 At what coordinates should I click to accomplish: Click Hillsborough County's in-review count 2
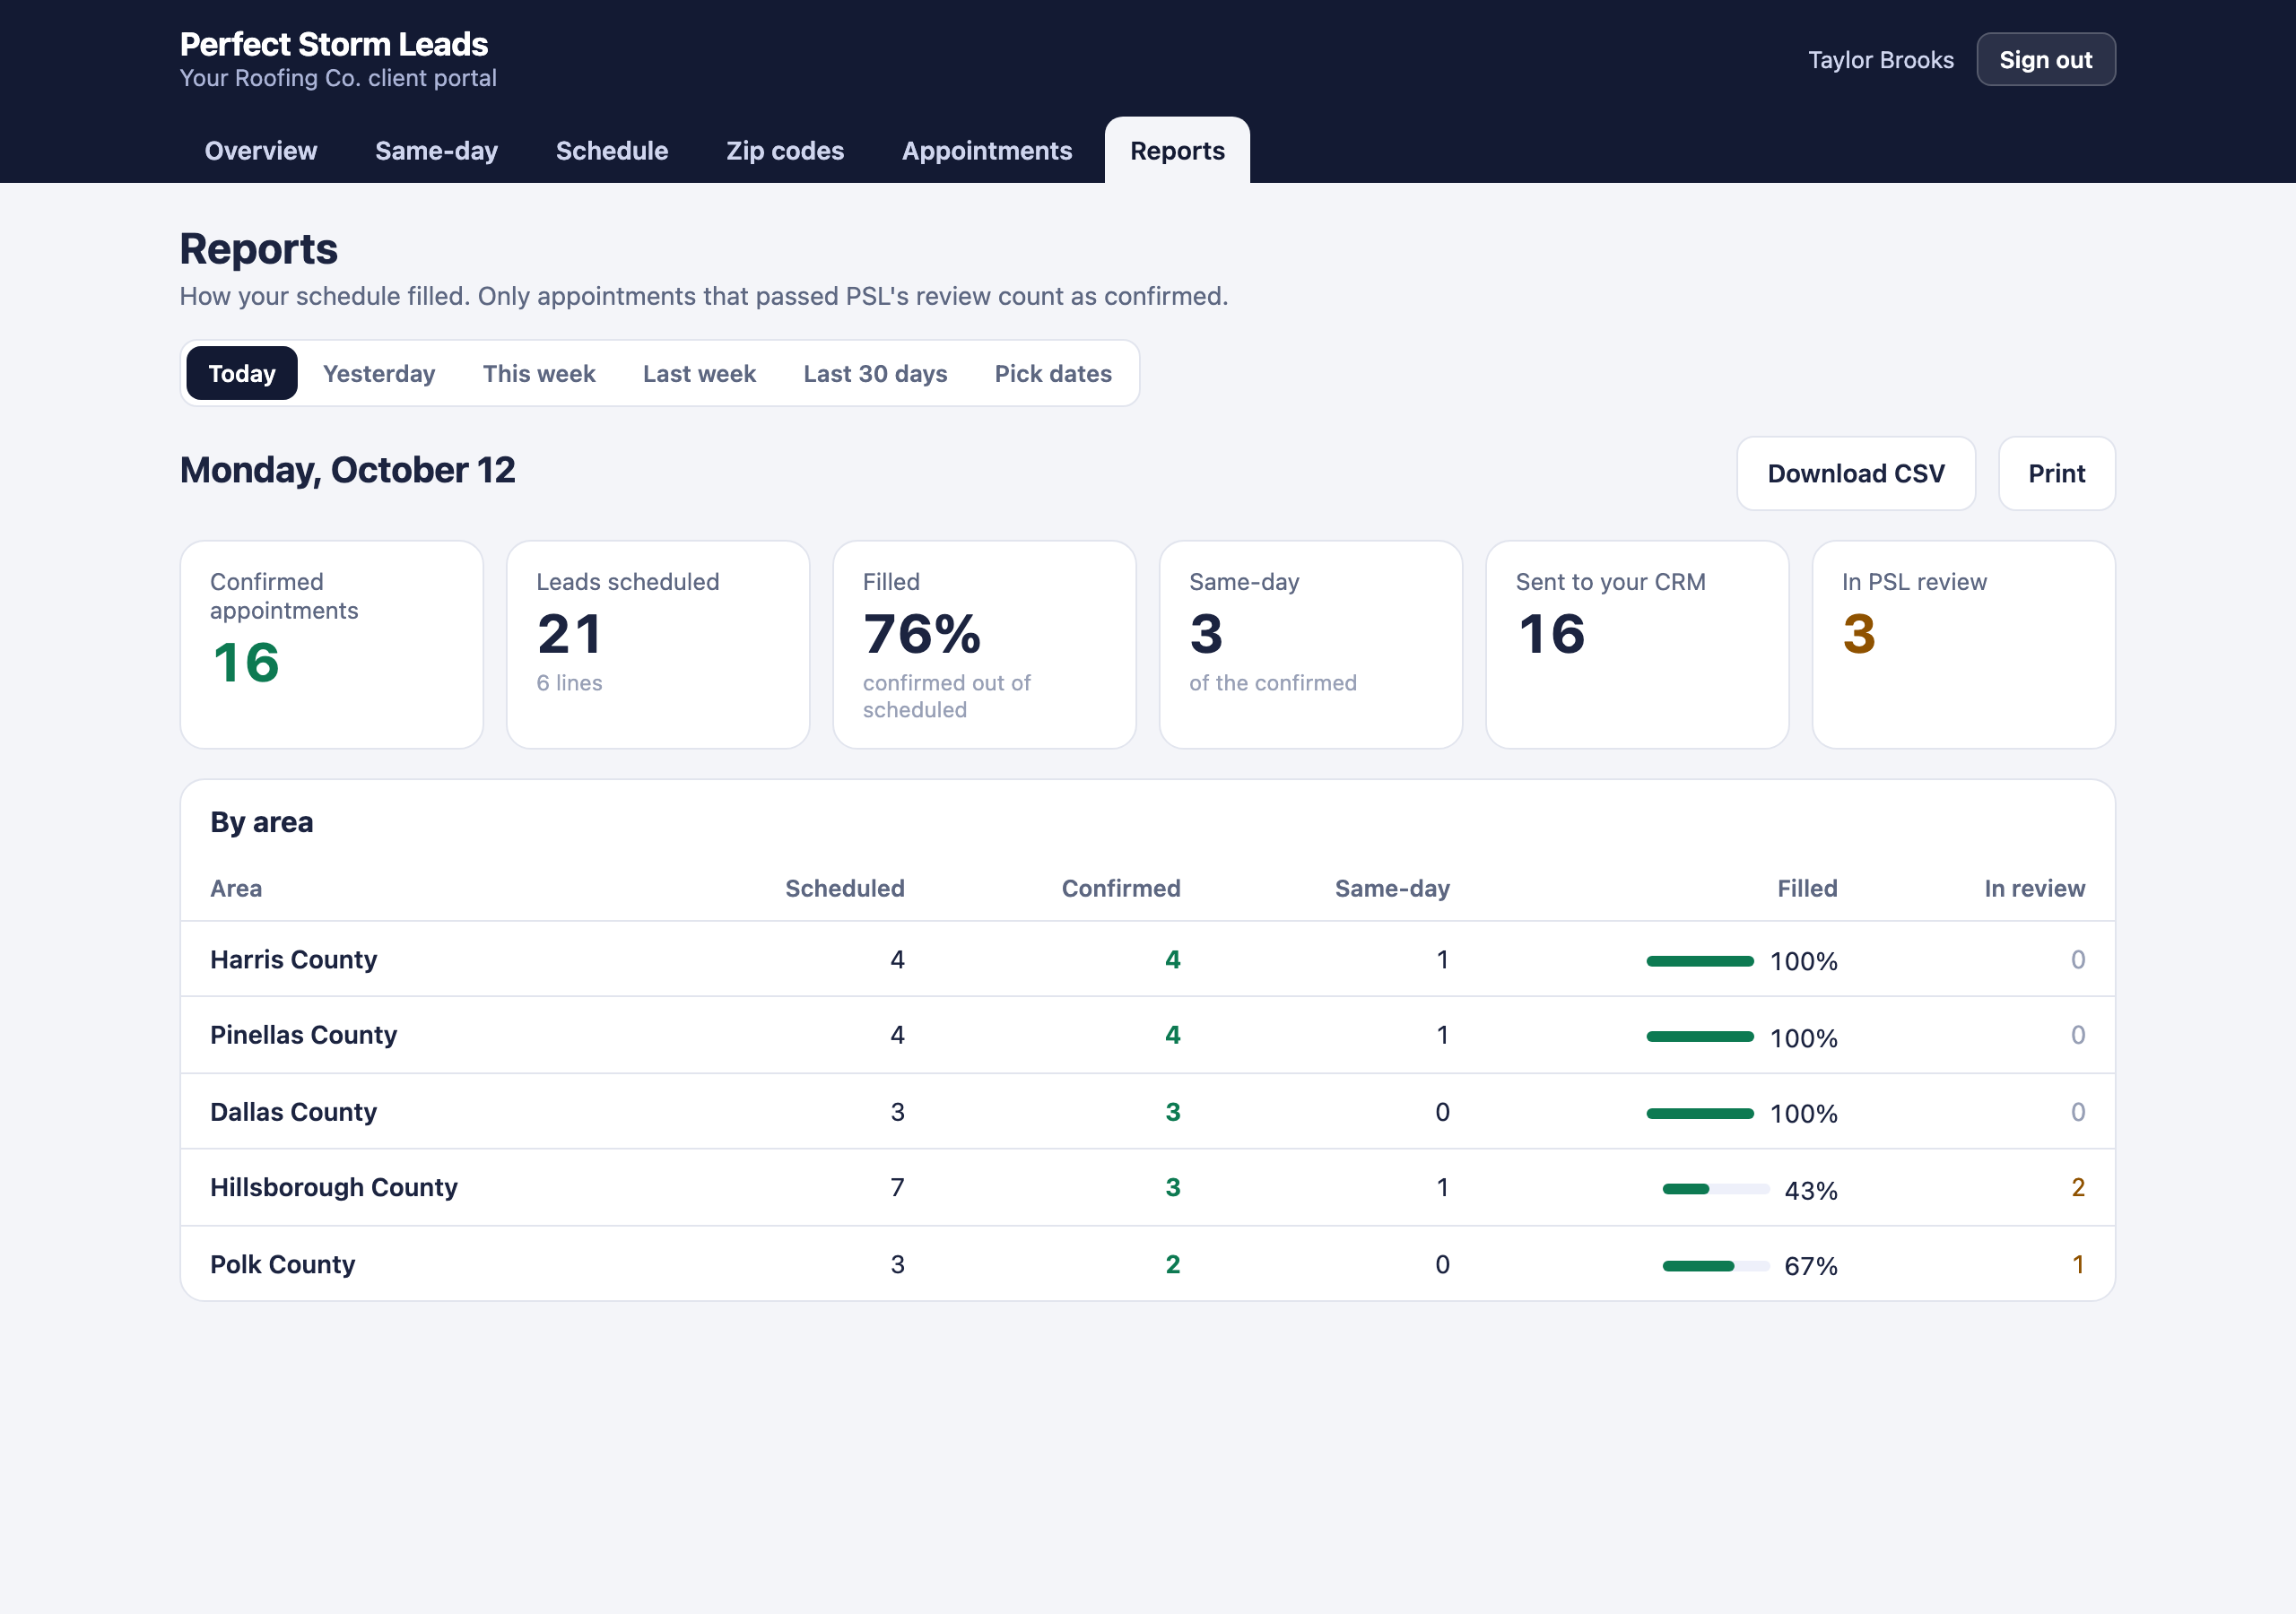click(2077, 1188)
